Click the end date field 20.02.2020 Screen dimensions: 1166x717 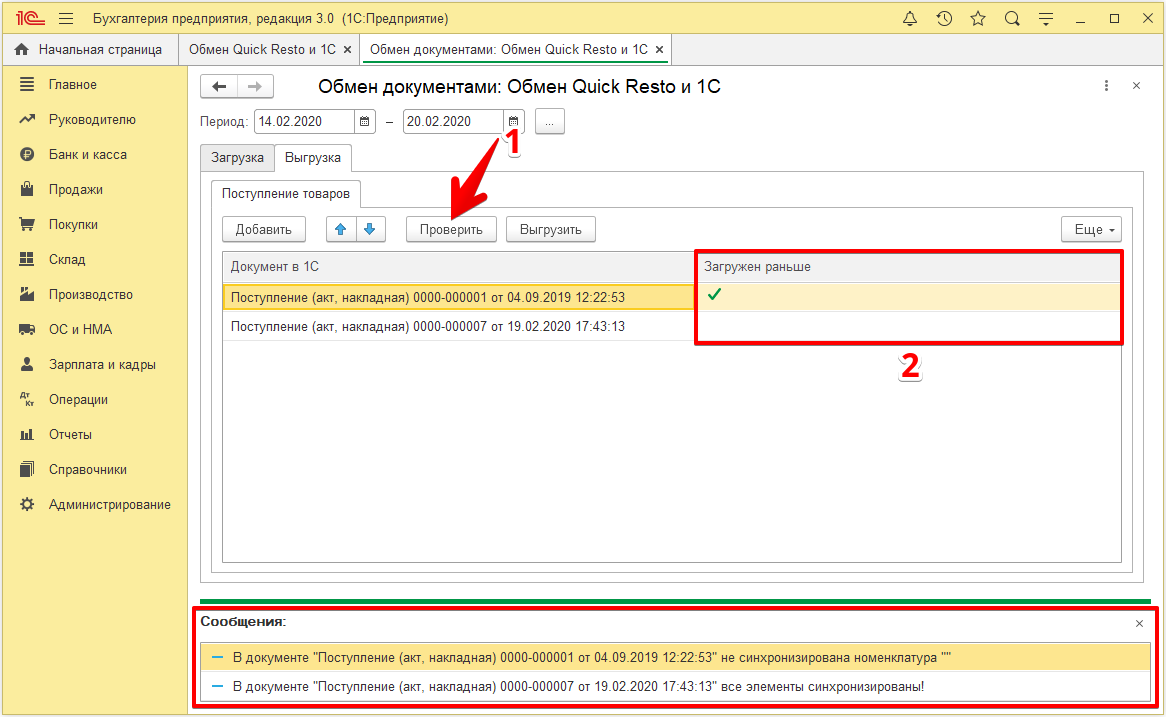tap(452, 121)
